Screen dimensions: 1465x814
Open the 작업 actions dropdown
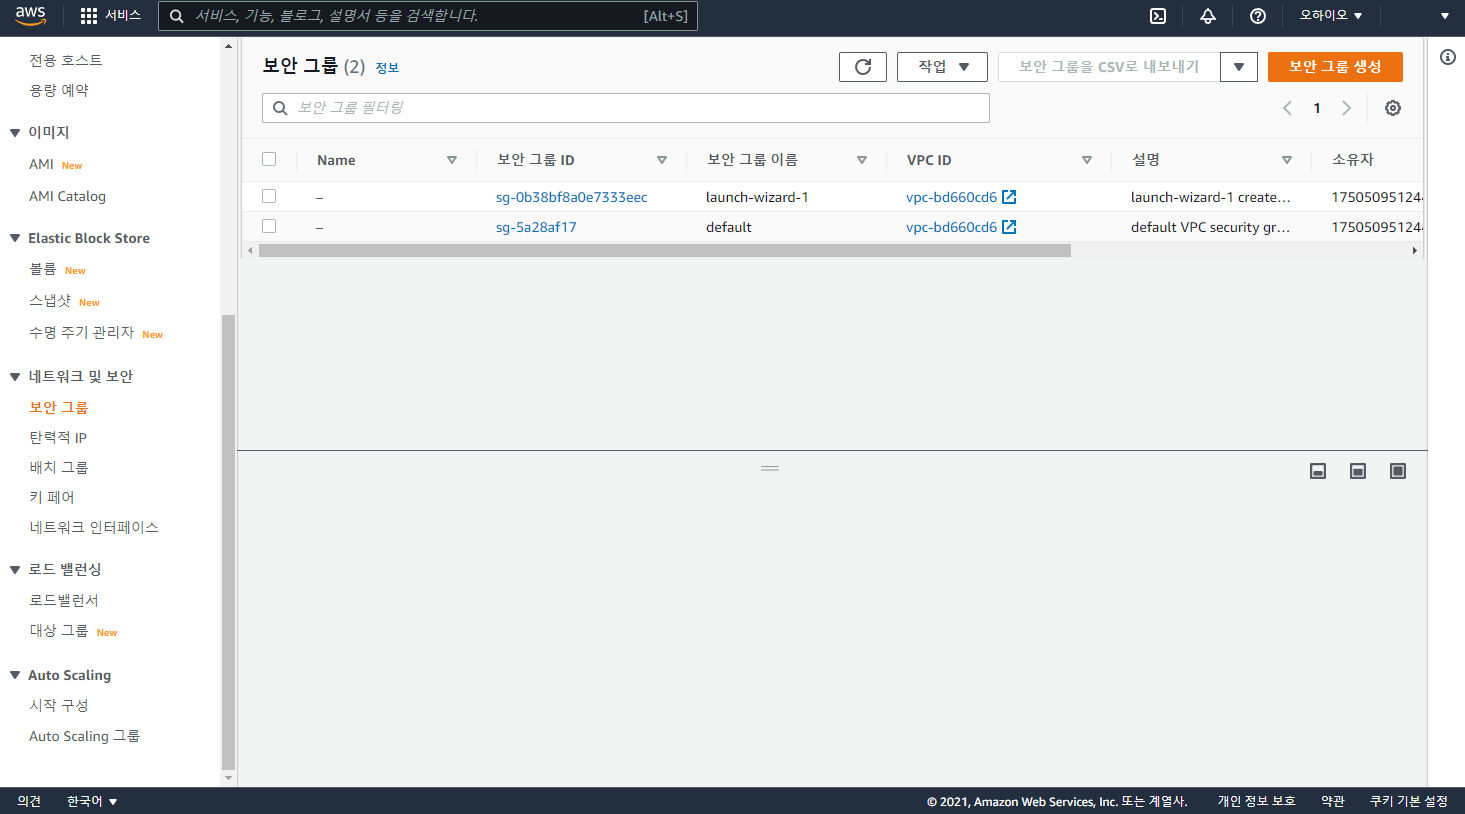click(942, 67)
